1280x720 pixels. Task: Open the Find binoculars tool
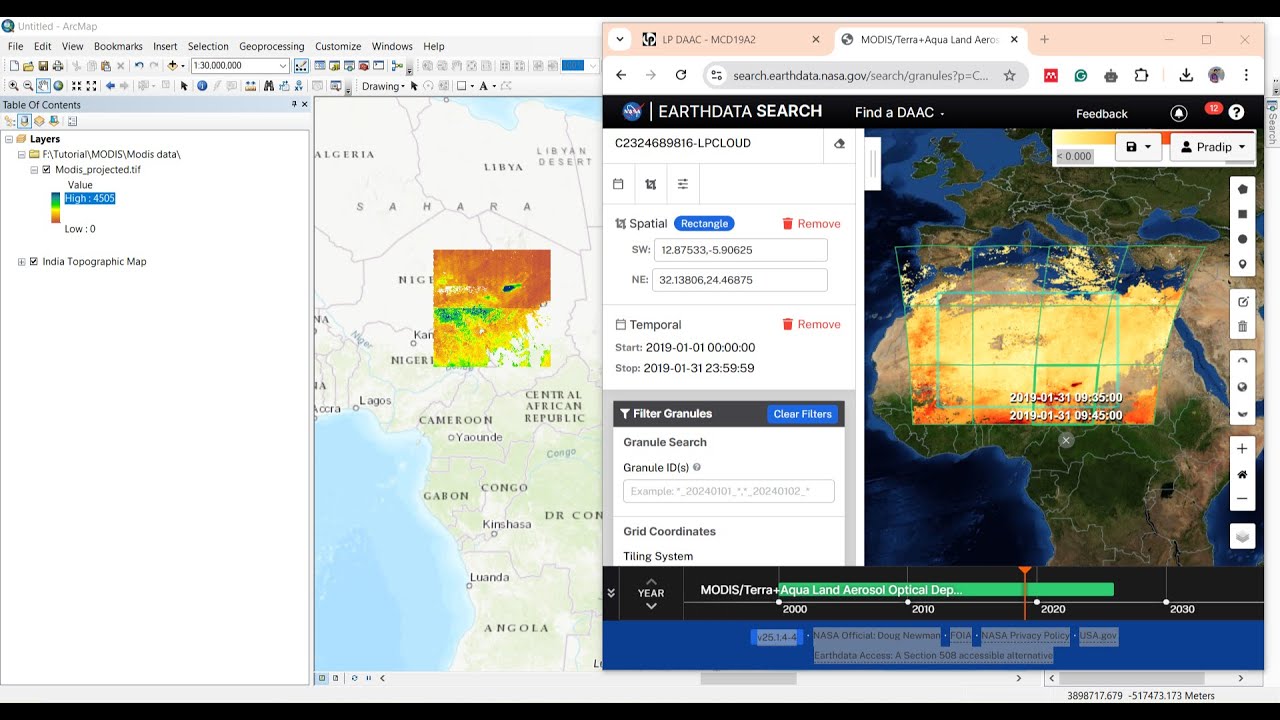(268, 86)
